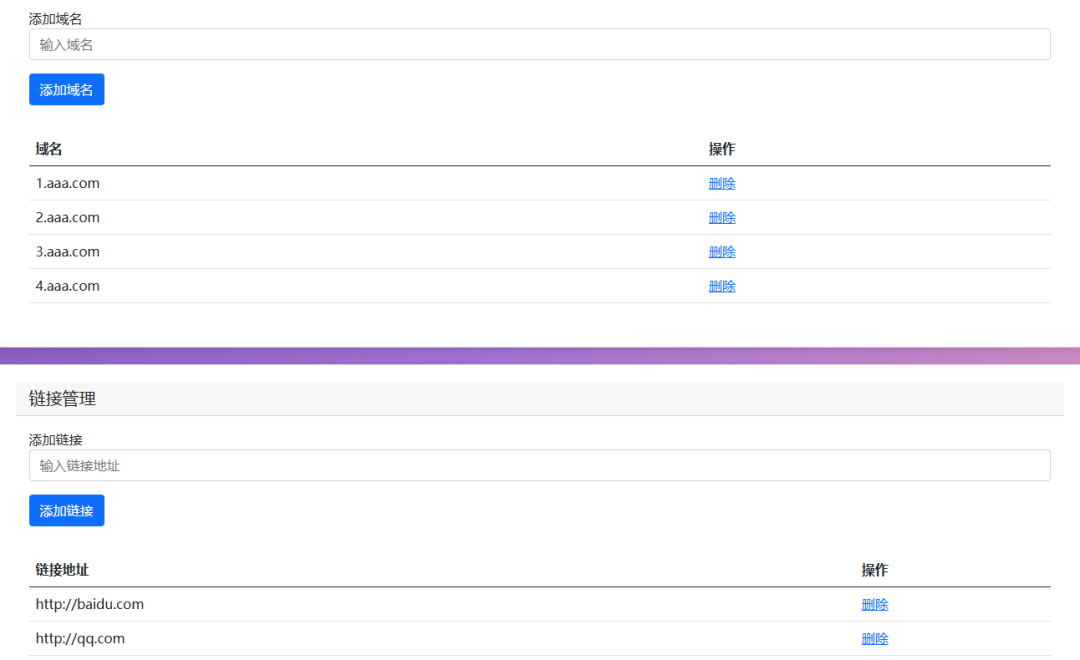Click the 3.aaa.com domain name cell
The height and width of the screenshot is (660, 1080).
[x=68, y=252]
